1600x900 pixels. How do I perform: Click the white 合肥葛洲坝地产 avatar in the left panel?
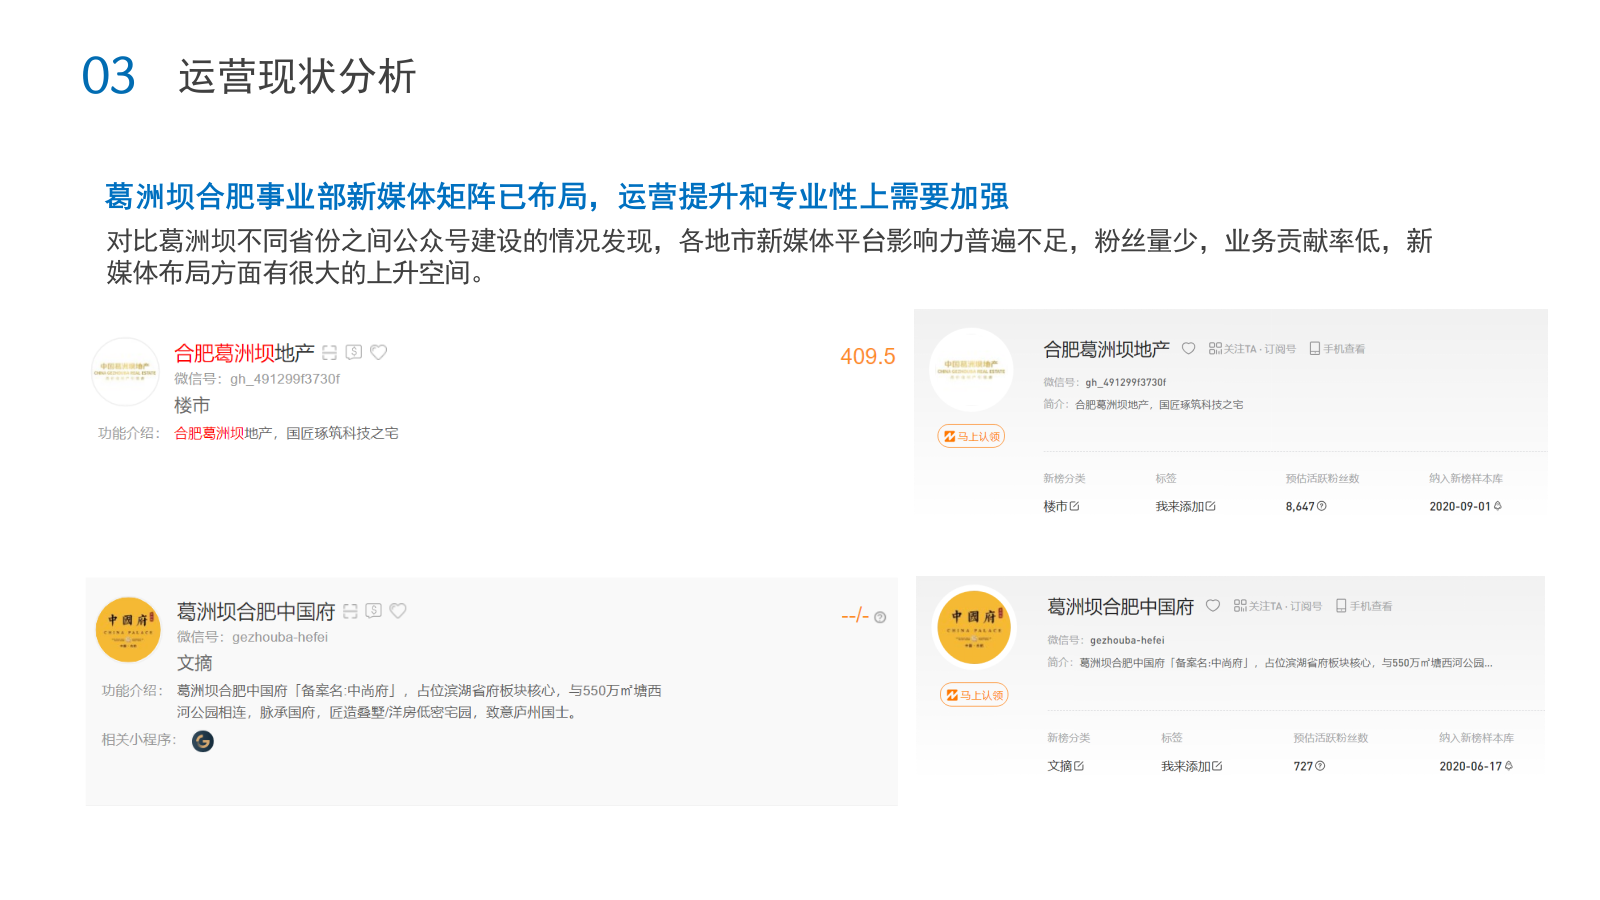[x=125, y=372]
